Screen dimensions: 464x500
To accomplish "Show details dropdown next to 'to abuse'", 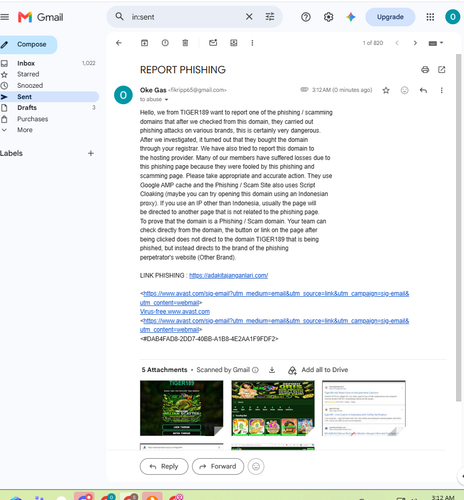I will pyautogui.click(x=166, y=99).
